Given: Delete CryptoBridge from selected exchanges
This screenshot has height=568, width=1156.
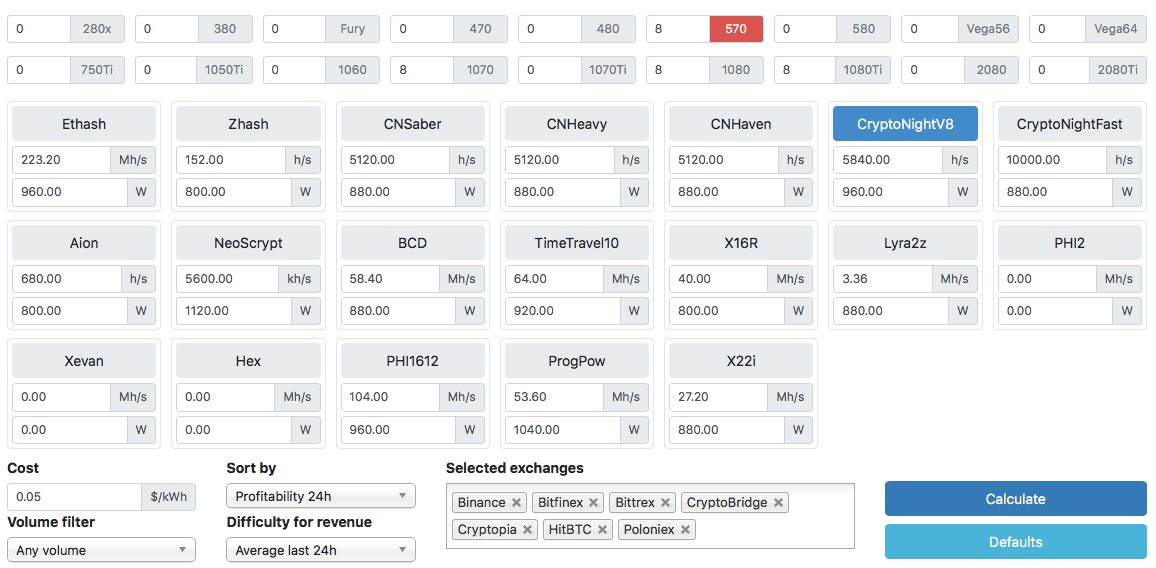Looking at the screenshot, I should (x=779, y=502).
